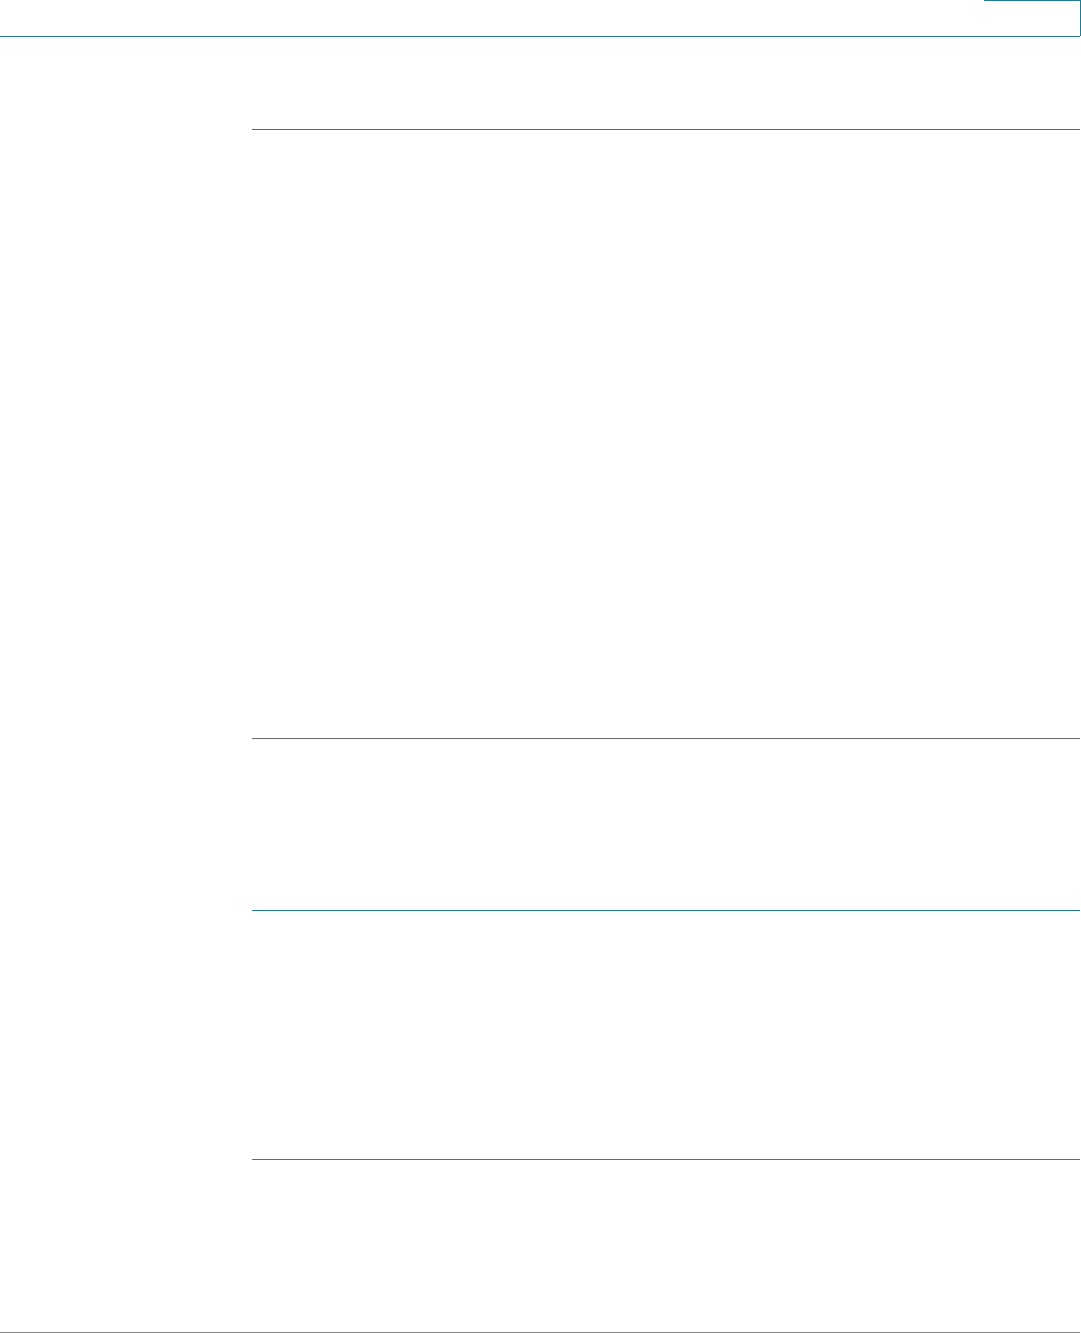Click the blank area between gray and teal rules
1081x1333 pixels.
[x=665, y=824]
